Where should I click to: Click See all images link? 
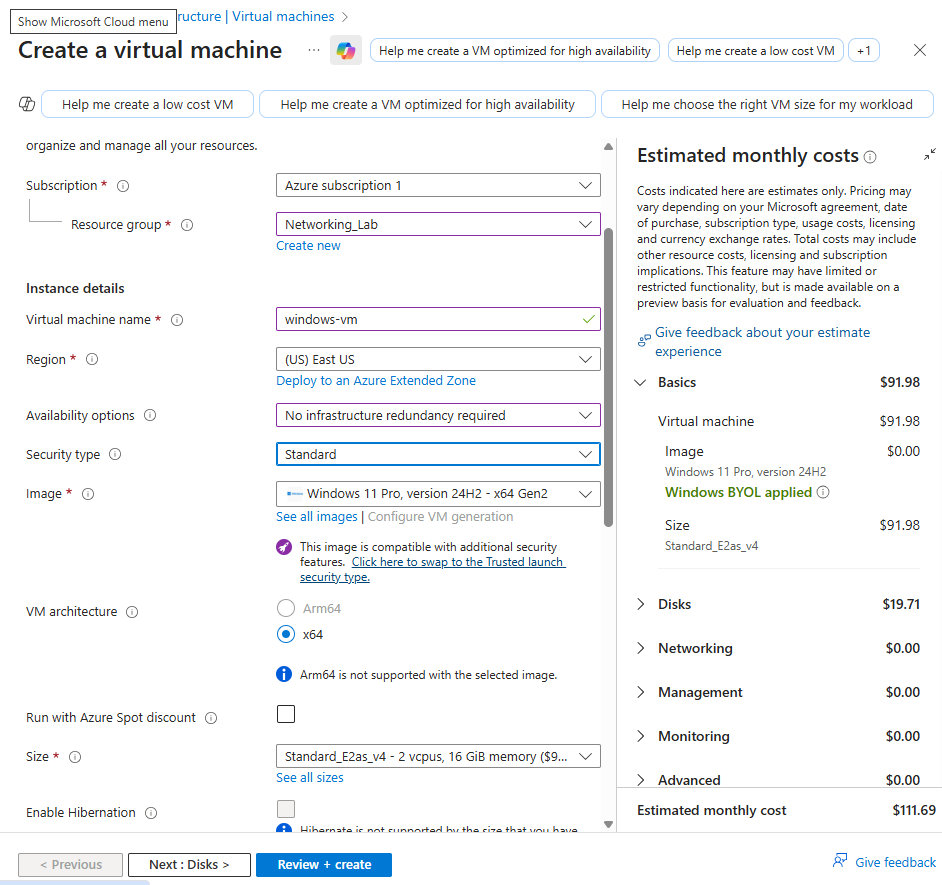click(317, 517)
